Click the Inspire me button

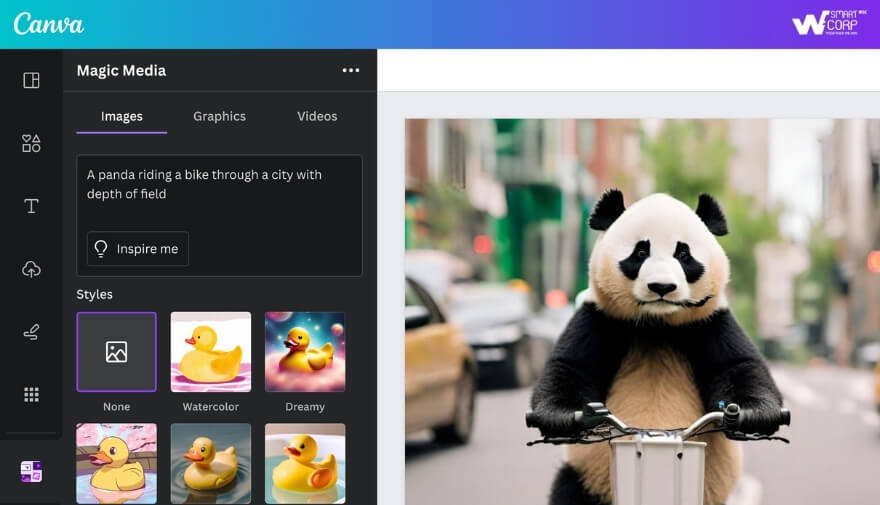pyautogui.click(x=137, y=249)
